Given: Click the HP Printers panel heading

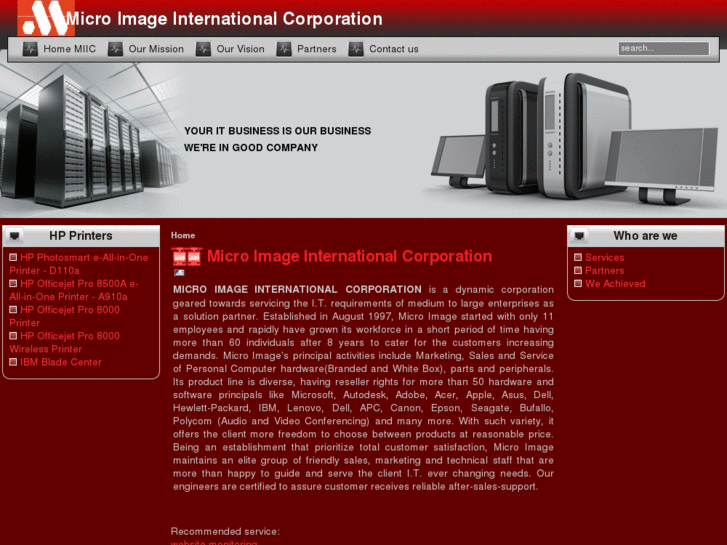Looking at the screenshot, I should 81,236.
